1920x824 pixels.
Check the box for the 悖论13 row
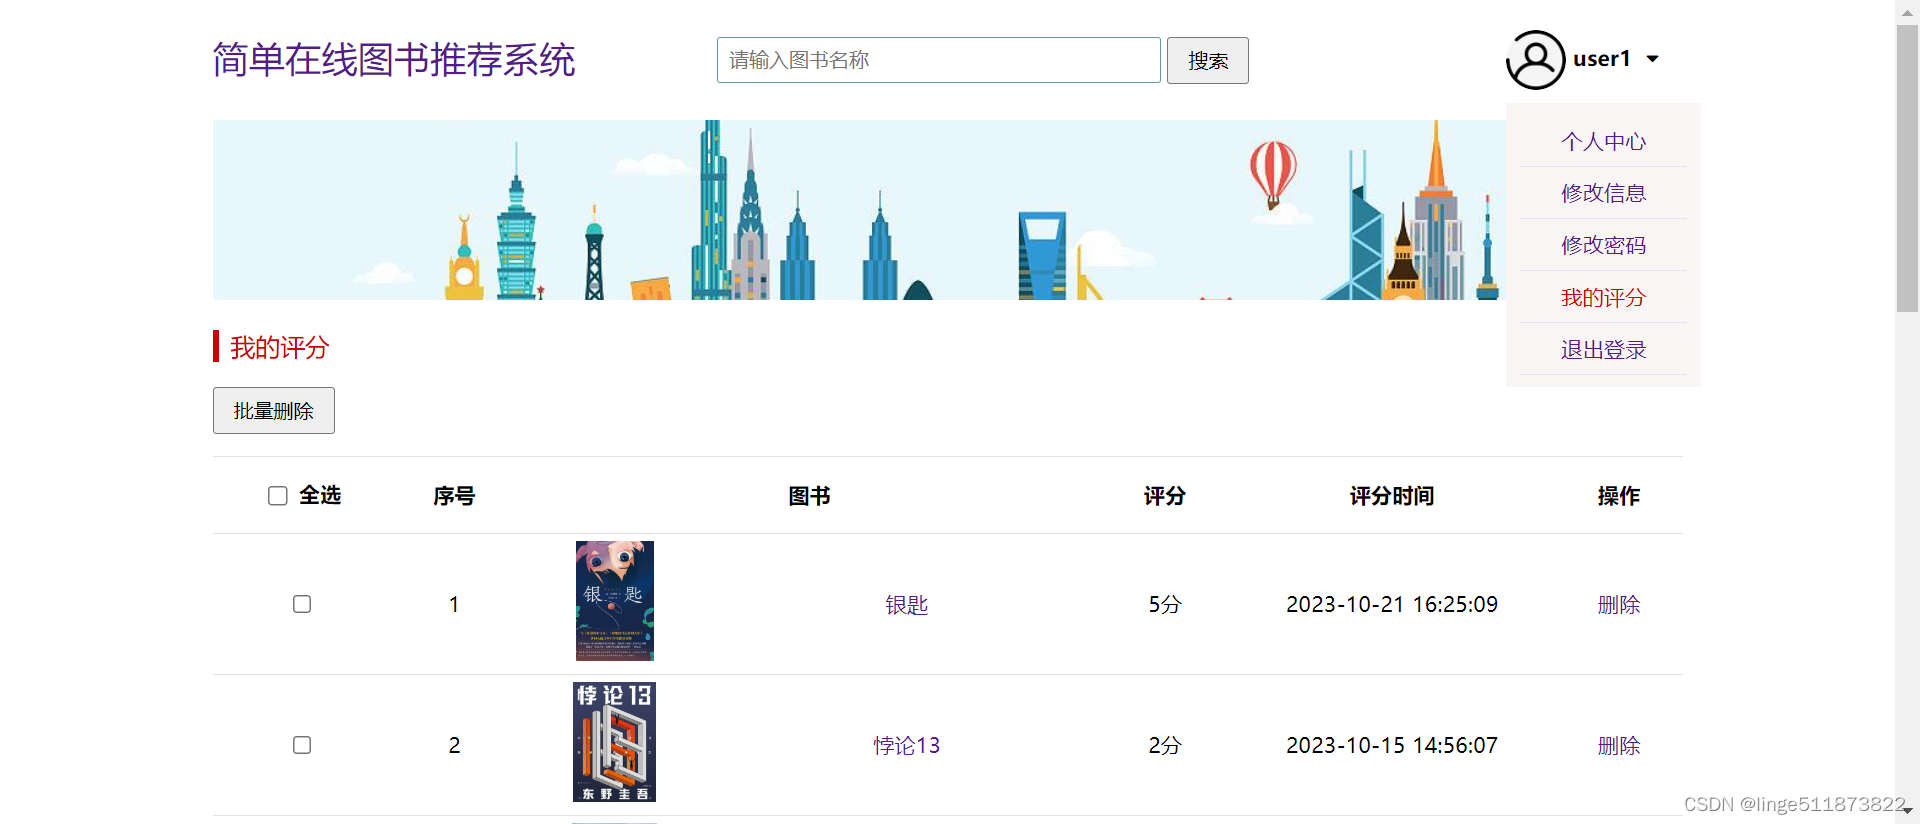coord(302,745)
